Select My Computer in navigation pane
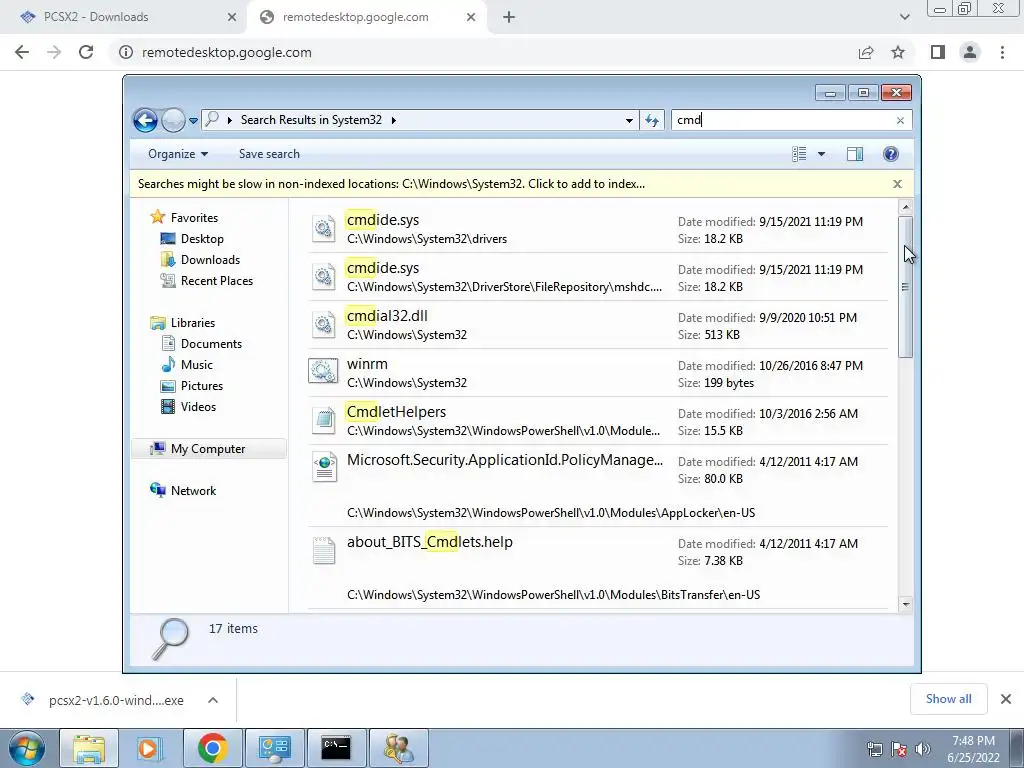This screenshot has height=768, width=1024. [x=209, y=449]
